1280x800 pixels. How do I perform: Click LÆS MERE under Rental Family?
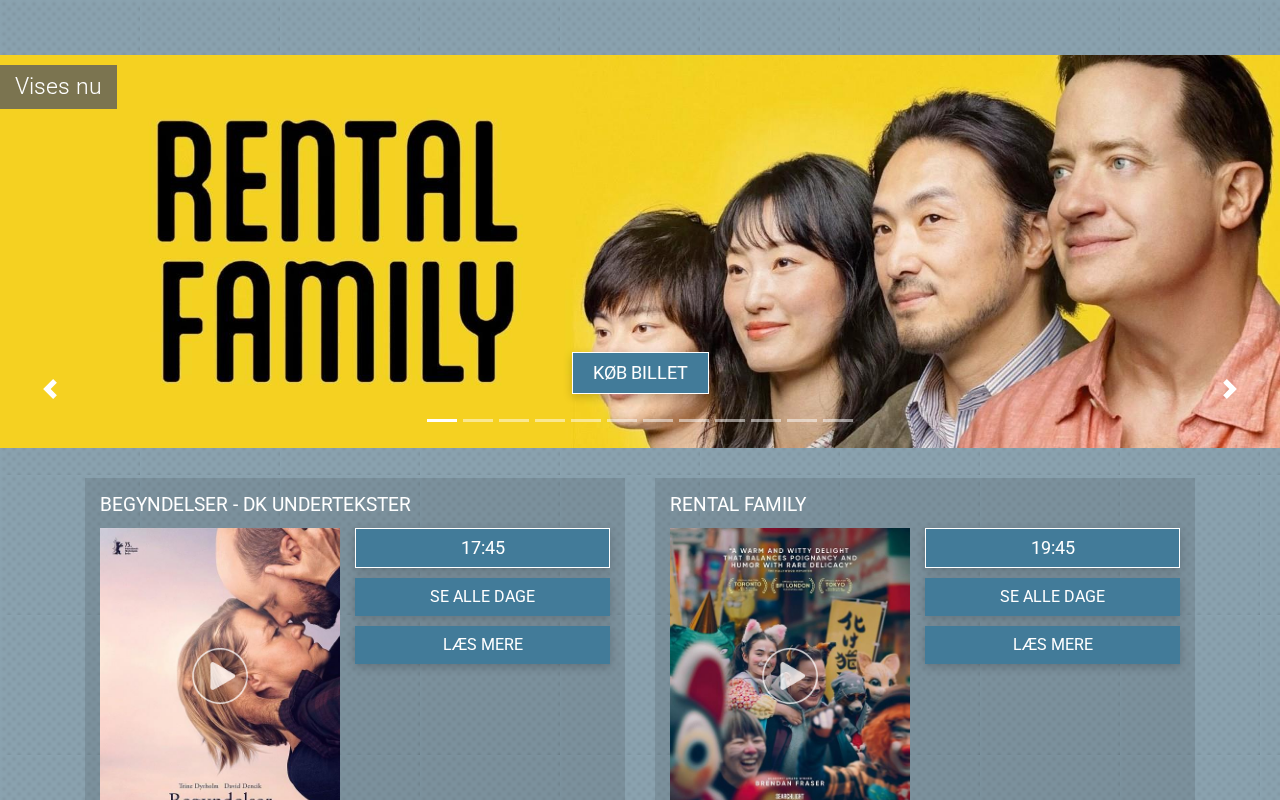1052,645
